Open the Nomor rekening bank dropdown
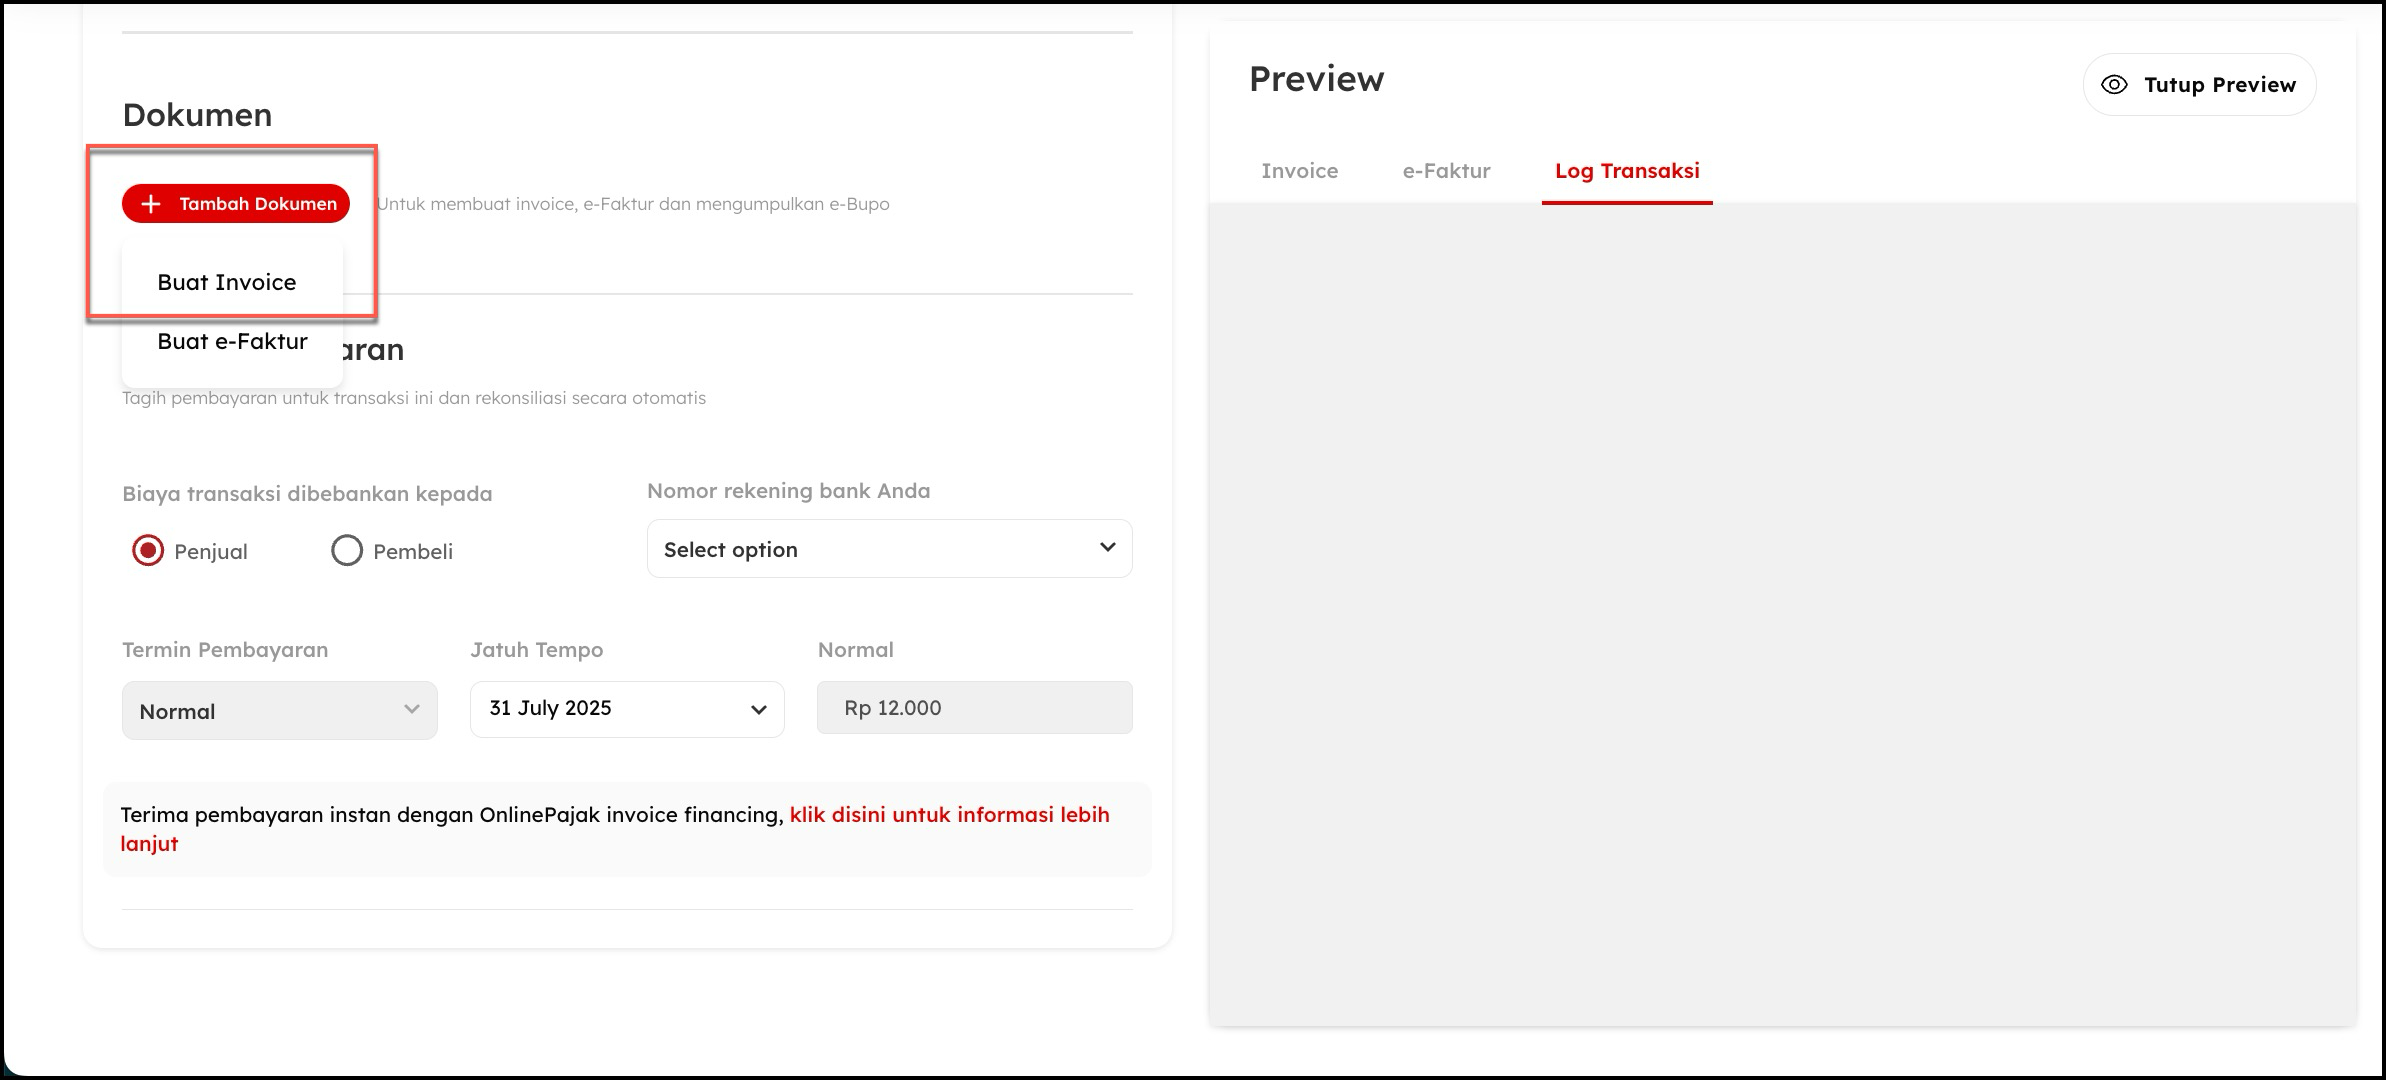The image size is (2386, 1080). click(x=888, y=548)
